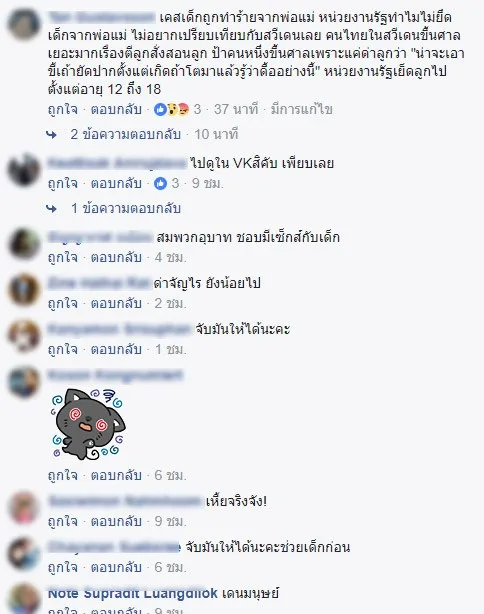This screenshot has width=484, height=614.
Task: Reply to จับมันให้ได้นะคะช่วยเด็กก่อน comment
Action: click(x=116, y=567)
